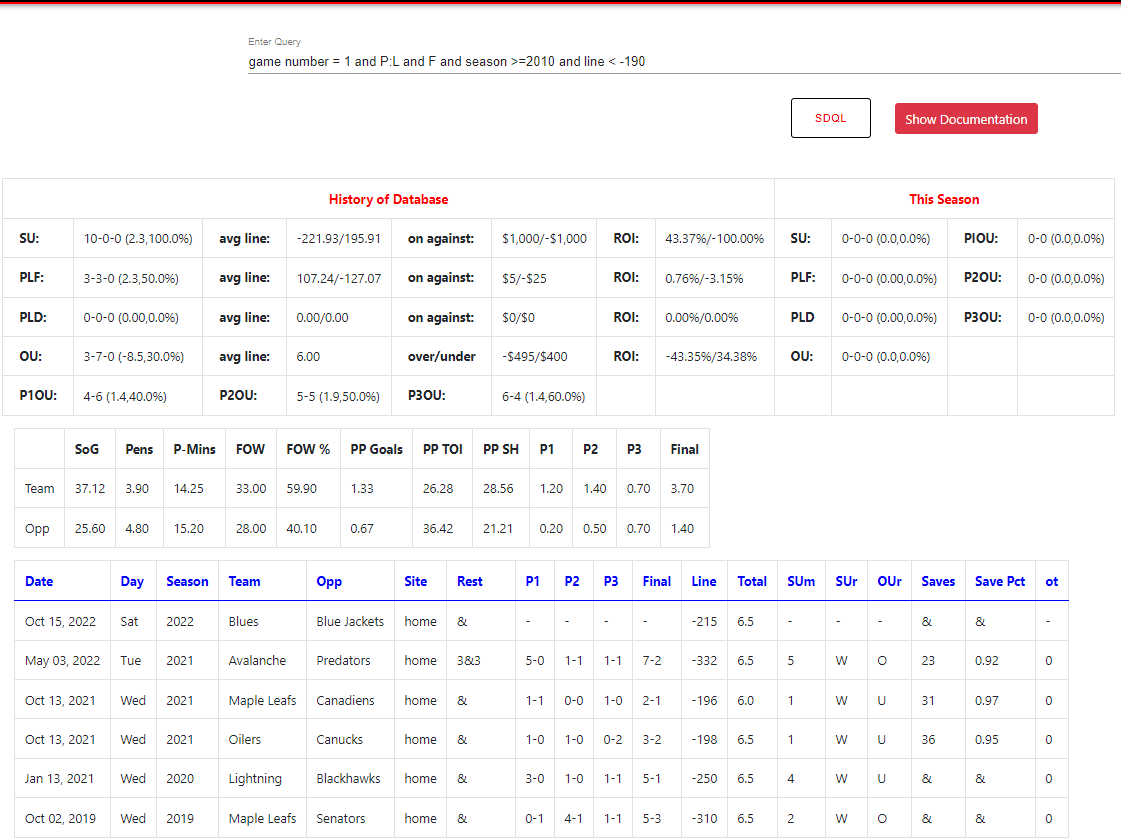Click the Blues team cell
The width and height of the screenshot is (1121, 838).
243,621
